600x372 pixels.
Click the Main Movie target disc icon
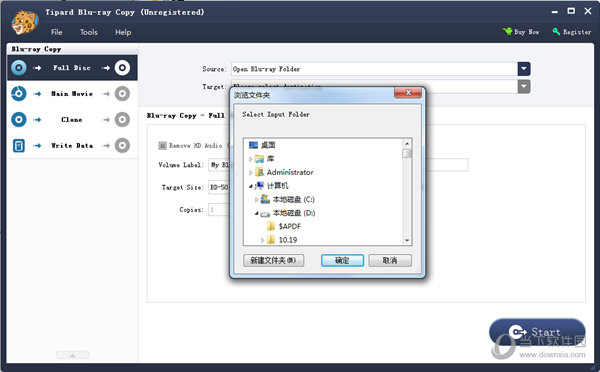point(122,94)
